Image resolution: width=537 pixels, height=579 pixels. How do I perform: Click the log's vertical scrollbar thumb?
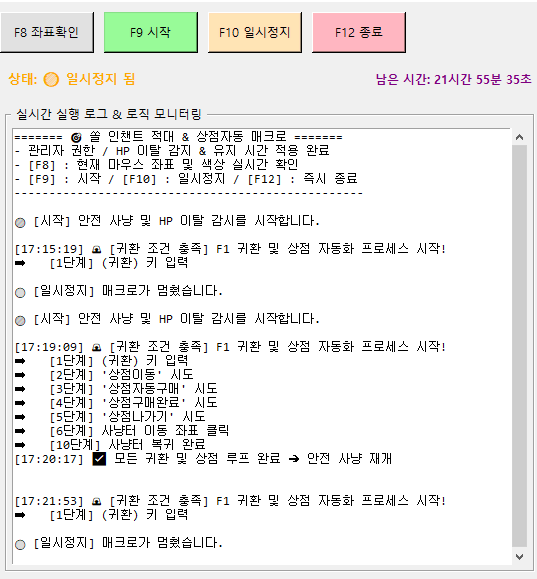coord(519,346)
